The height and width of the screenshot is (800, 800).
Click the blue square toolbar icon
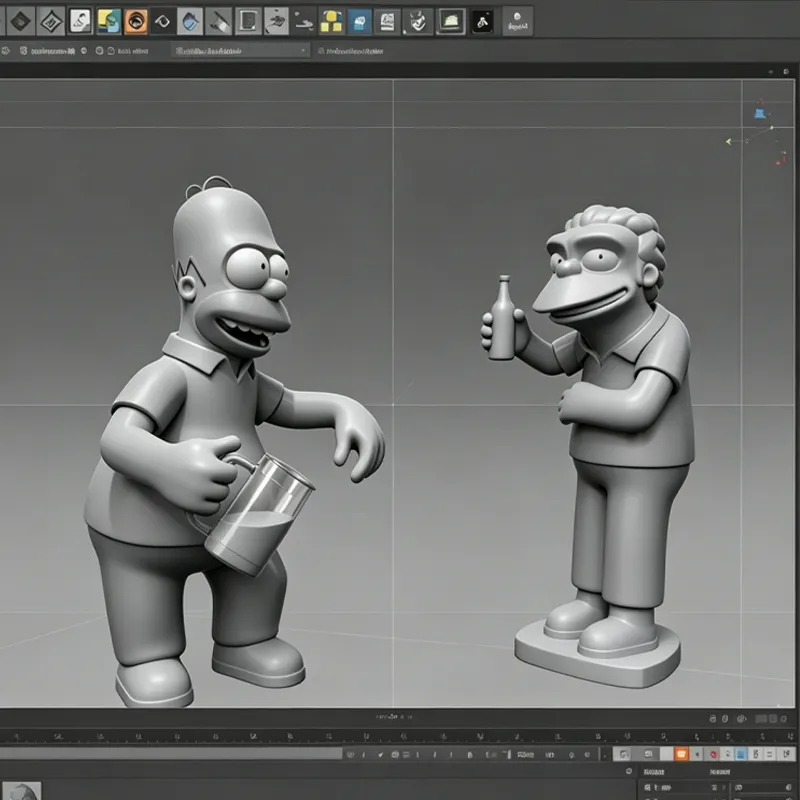pyautogui.click(x=359, y=21)
